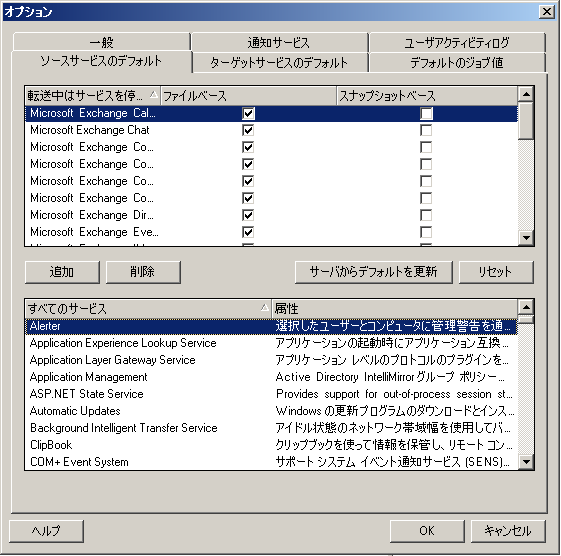The image size is (561, 556).
Task: Click the scroll thumb of the upper services list
Action: (526, 121)
